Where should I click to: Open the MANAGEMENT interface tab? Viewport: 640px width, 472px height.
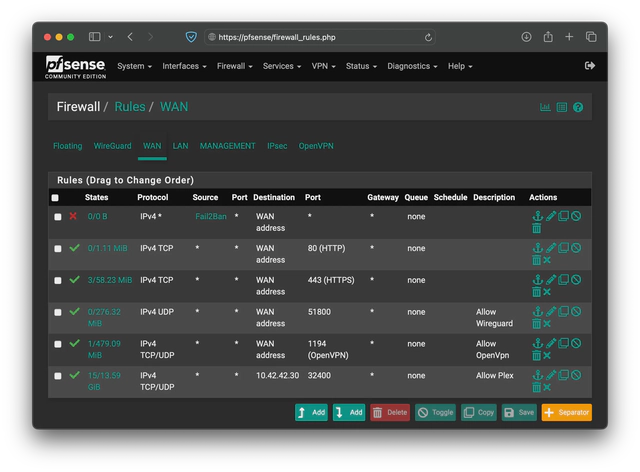point(227,146)
